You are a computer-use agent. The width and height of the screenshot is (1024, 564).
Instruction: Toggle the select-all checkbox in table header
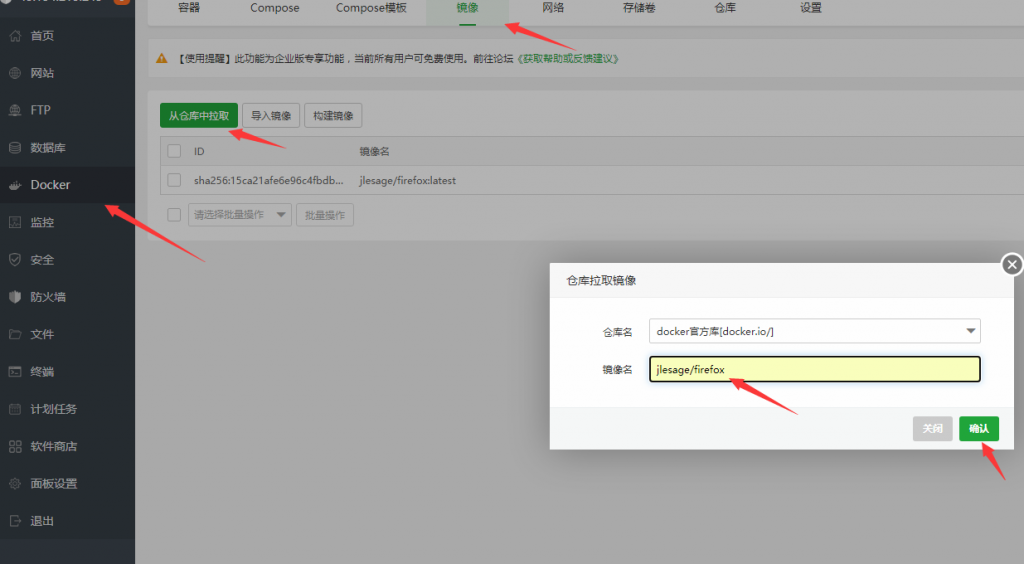pos(174,151)
